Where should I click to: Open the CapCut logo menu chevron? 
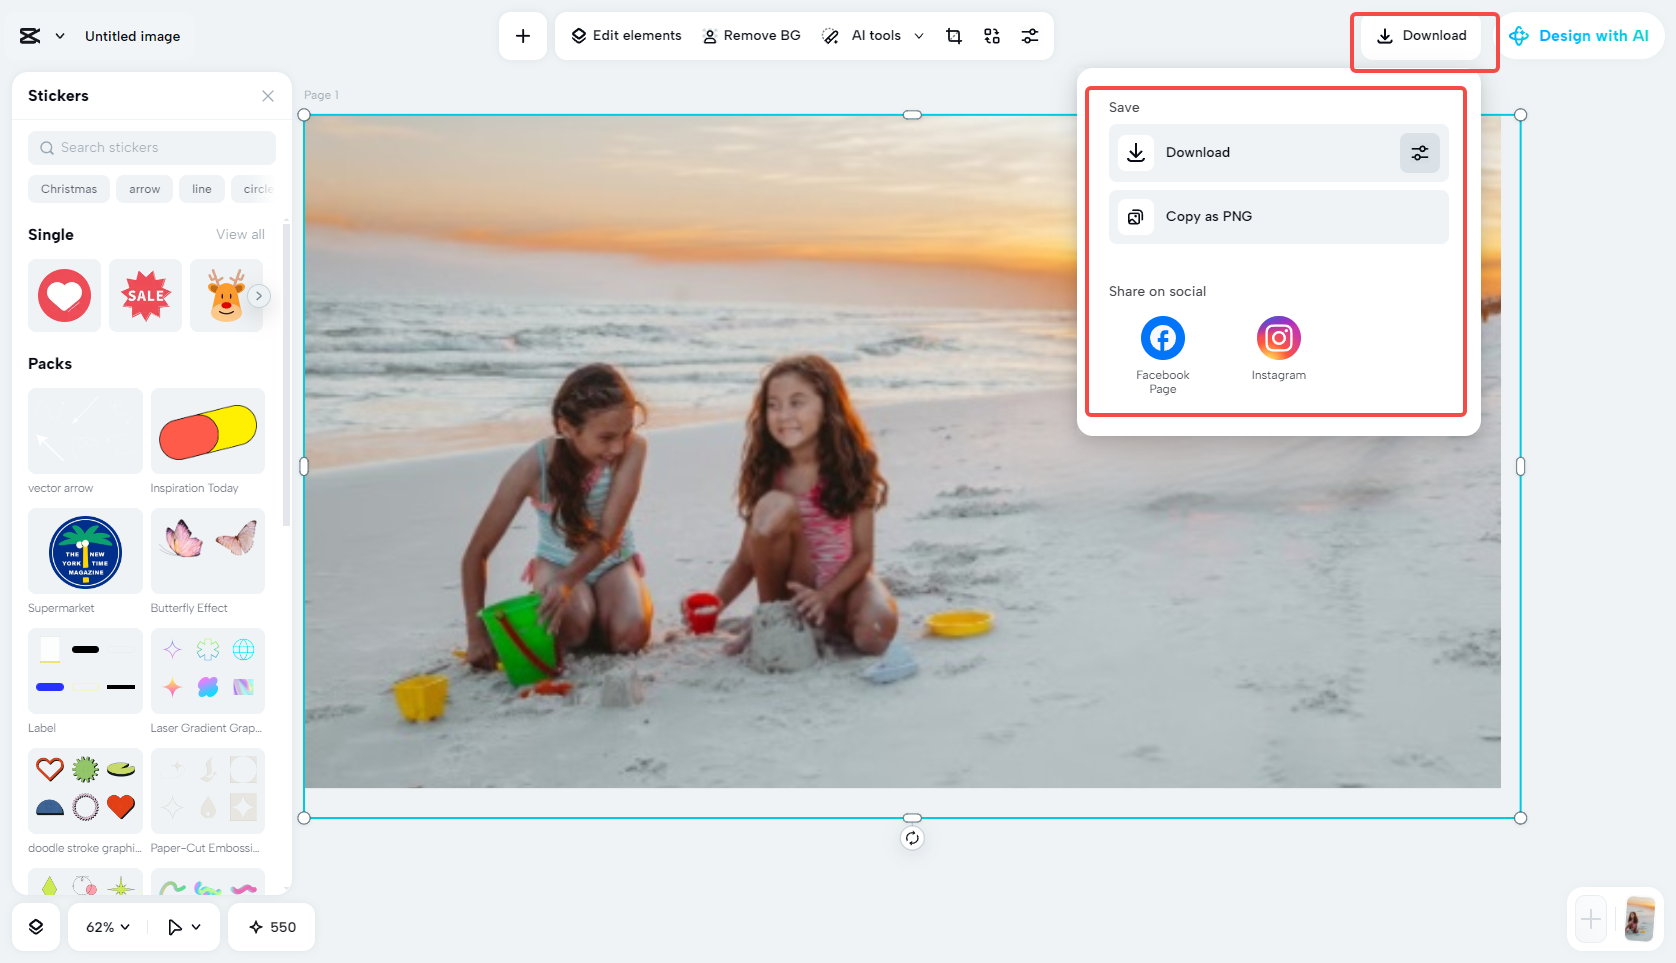point(60,36)
